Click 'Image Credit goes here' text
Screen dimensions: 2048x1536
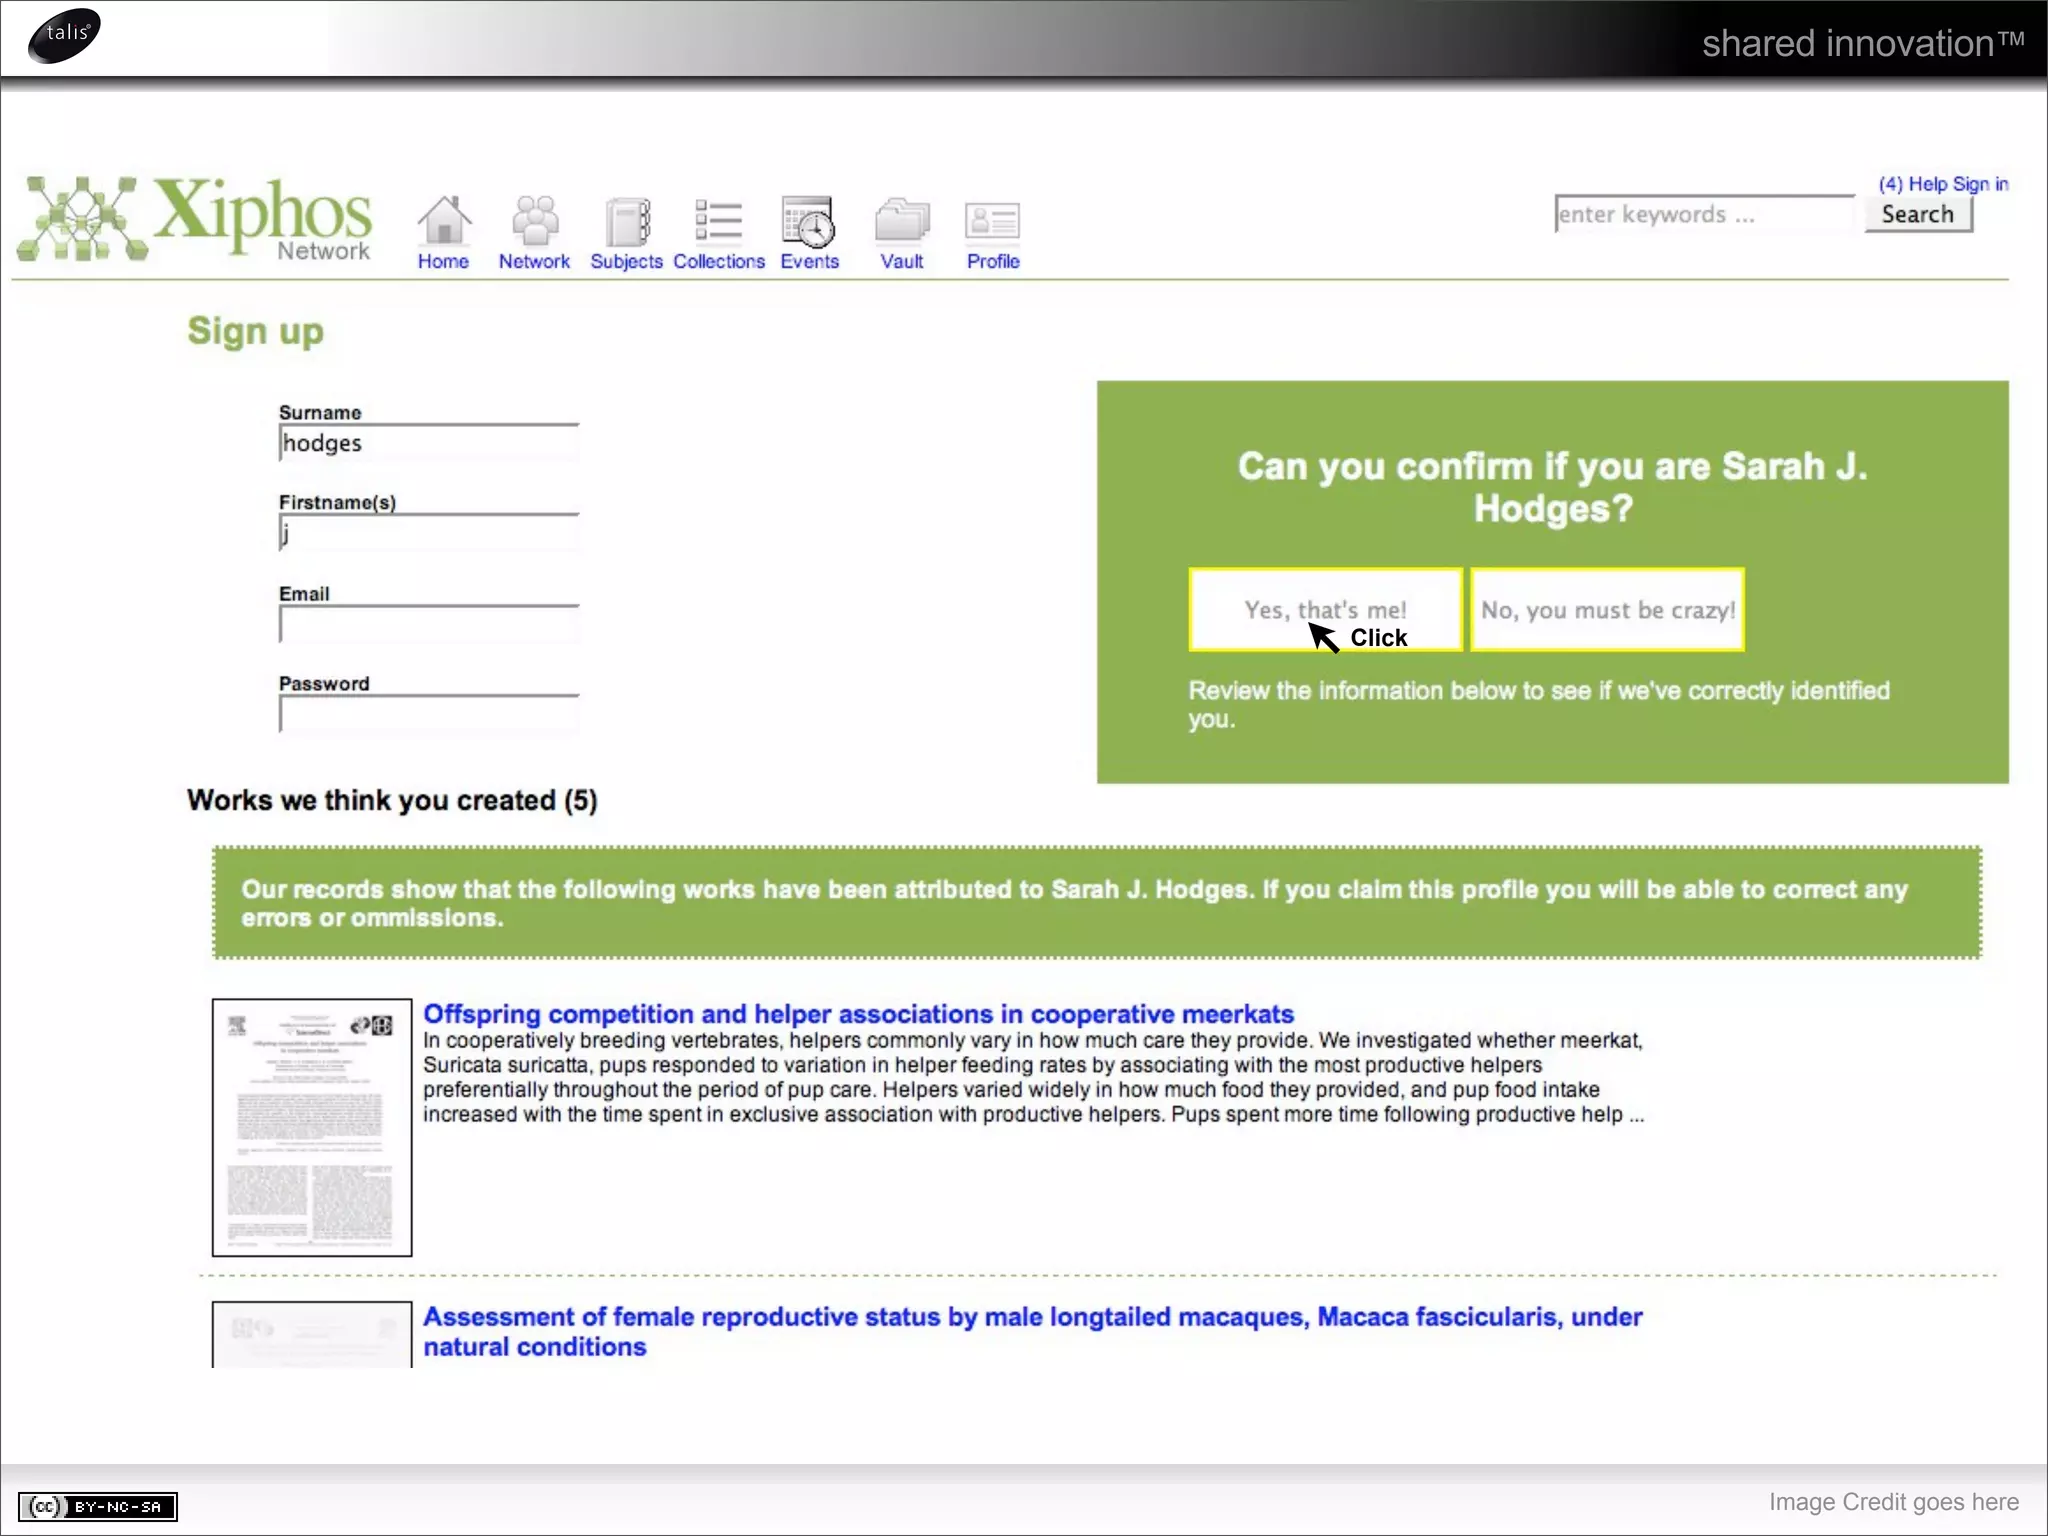(x=1894, y=1502)
